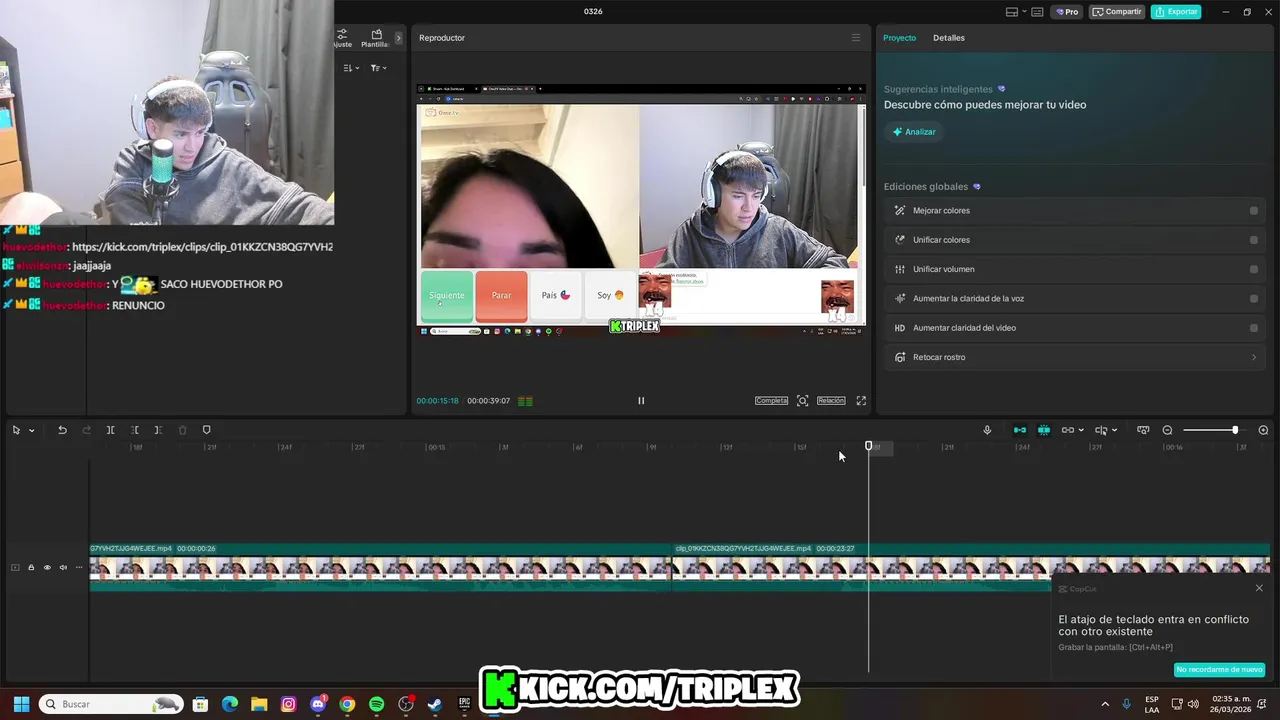
Task: Open Spotify from the taskbar
Action: point(376,704)
